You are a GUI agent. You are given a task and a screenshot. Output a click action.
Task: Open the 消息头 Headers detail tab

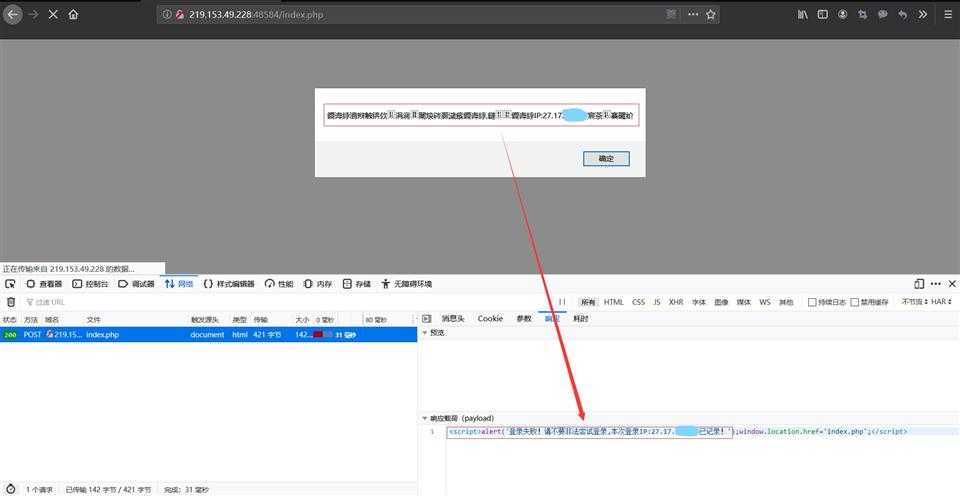(x=454, y=318)
